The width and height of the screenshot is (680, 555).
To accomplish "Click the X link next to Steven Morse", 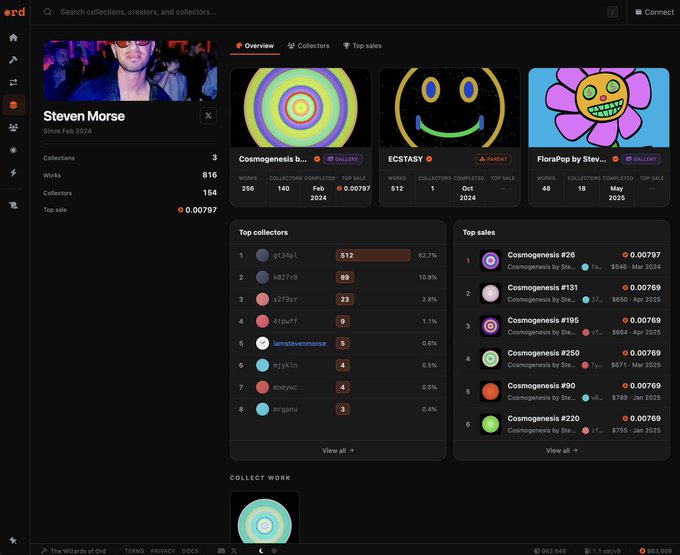I will click(x=208, y=116).
